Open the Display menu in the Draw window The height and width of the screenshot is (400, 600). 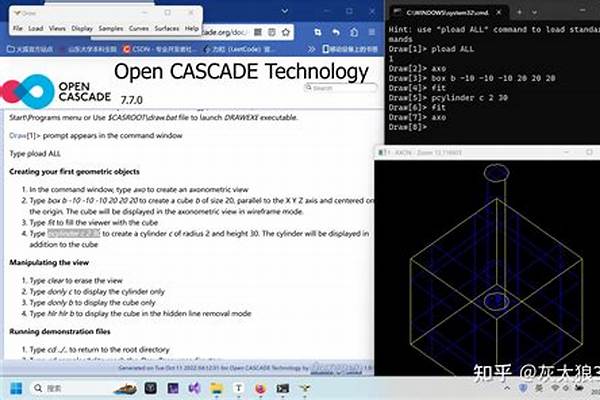82,28
